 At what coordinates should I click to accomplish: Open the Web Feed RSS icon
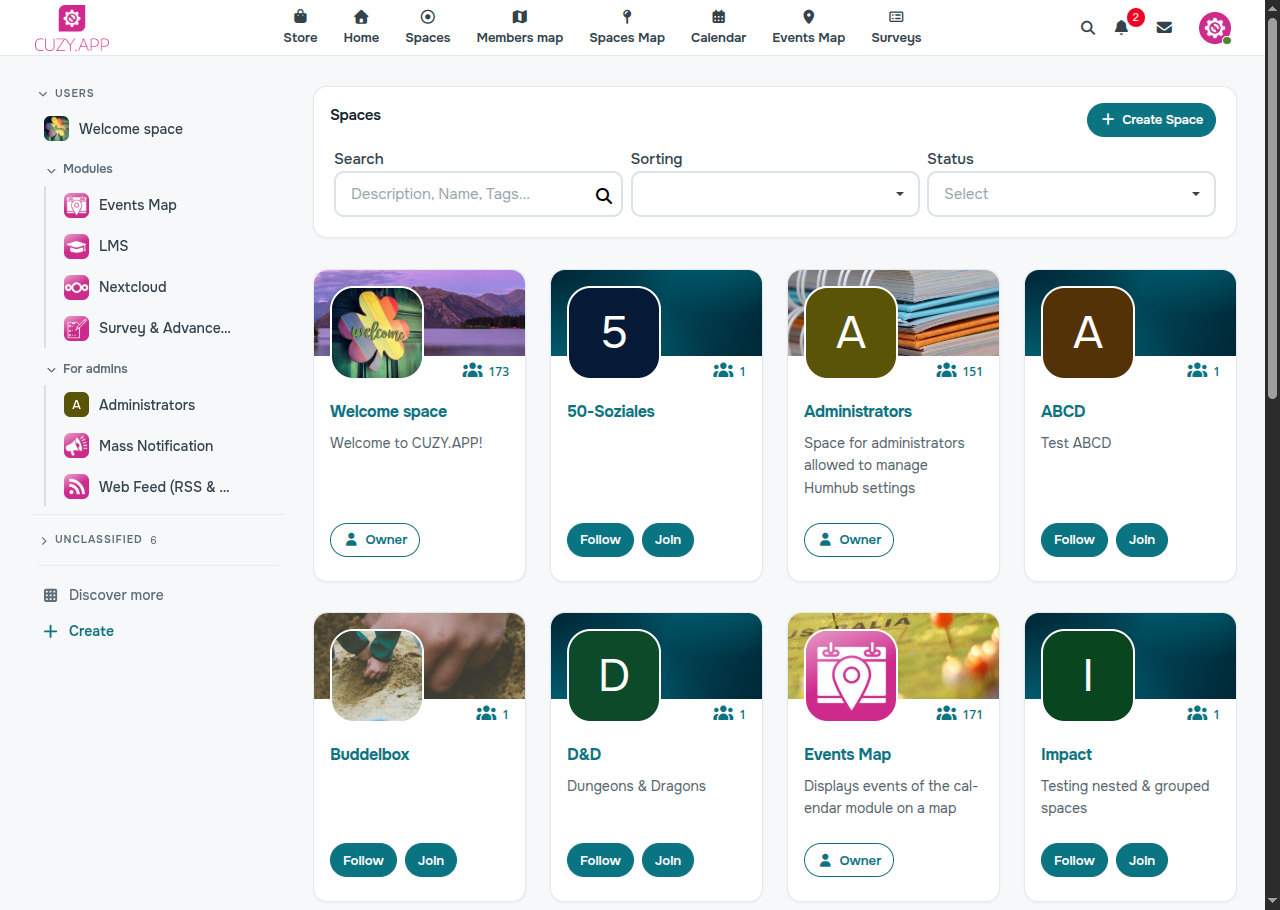click(x=76, y=487)
